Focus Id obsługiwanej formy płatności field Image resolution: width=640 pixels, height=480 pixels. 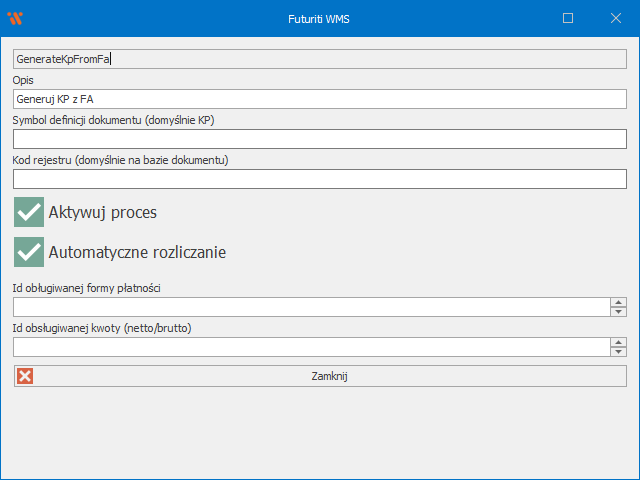coord(310,307)
